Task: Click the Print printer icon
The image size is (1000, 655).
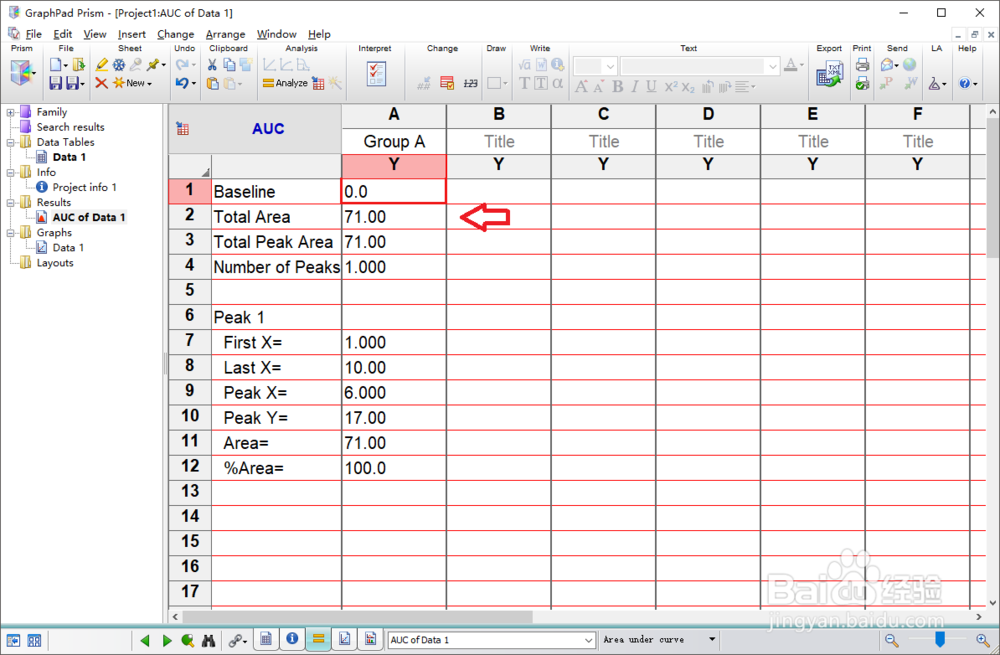Action: pyautogui.click(x=862, y=64)
